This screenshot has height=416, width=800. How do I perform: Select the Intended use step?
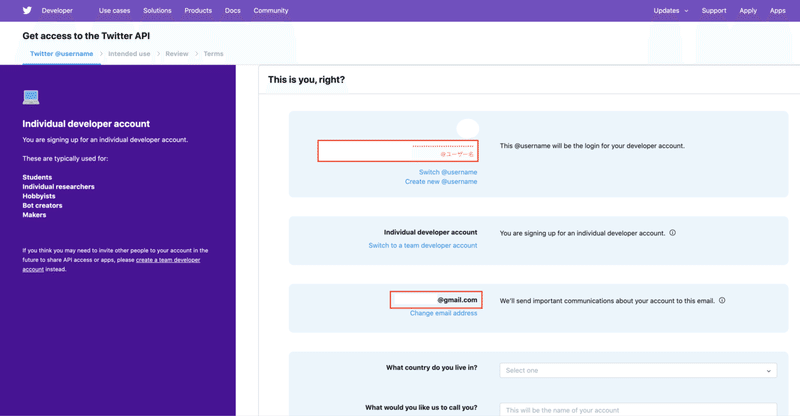click(x=129, y=54)
